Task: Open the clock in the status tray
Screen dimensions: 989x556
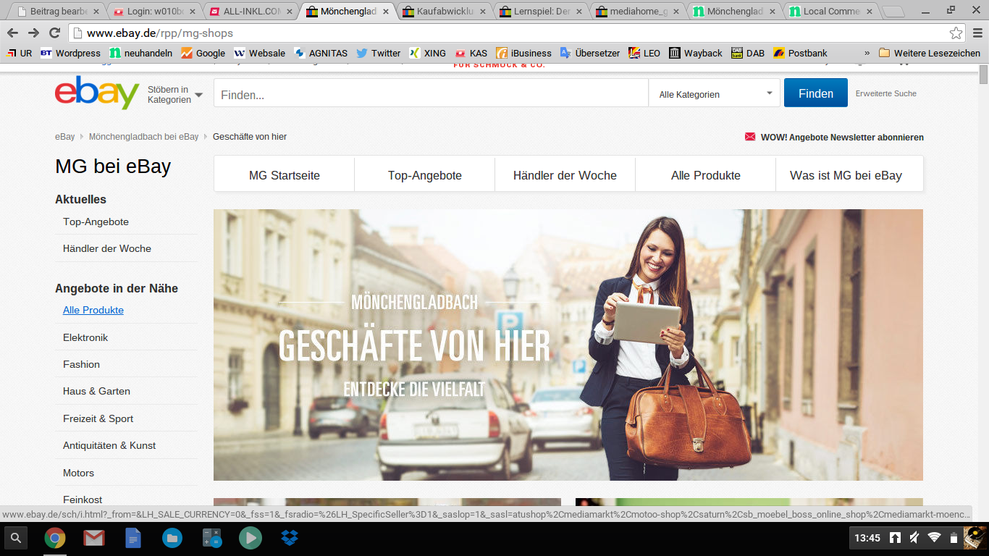Action: coord(867,538)
